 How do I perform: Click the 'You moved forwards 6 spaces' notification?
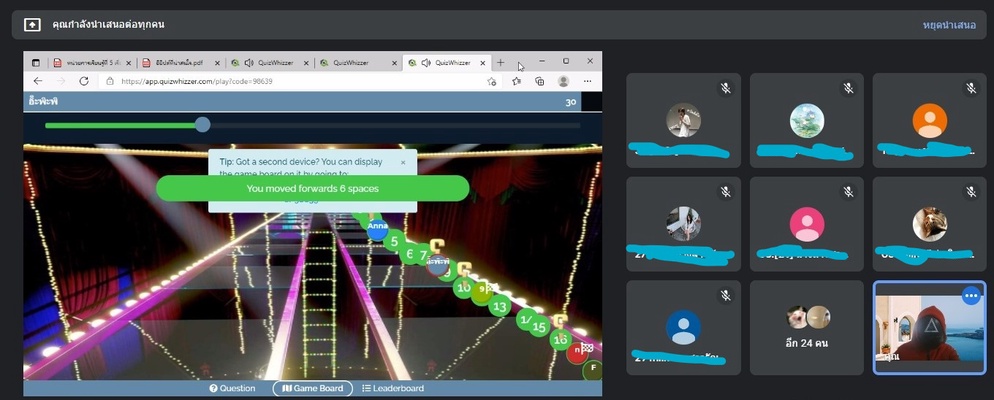(x=313, y=188)
